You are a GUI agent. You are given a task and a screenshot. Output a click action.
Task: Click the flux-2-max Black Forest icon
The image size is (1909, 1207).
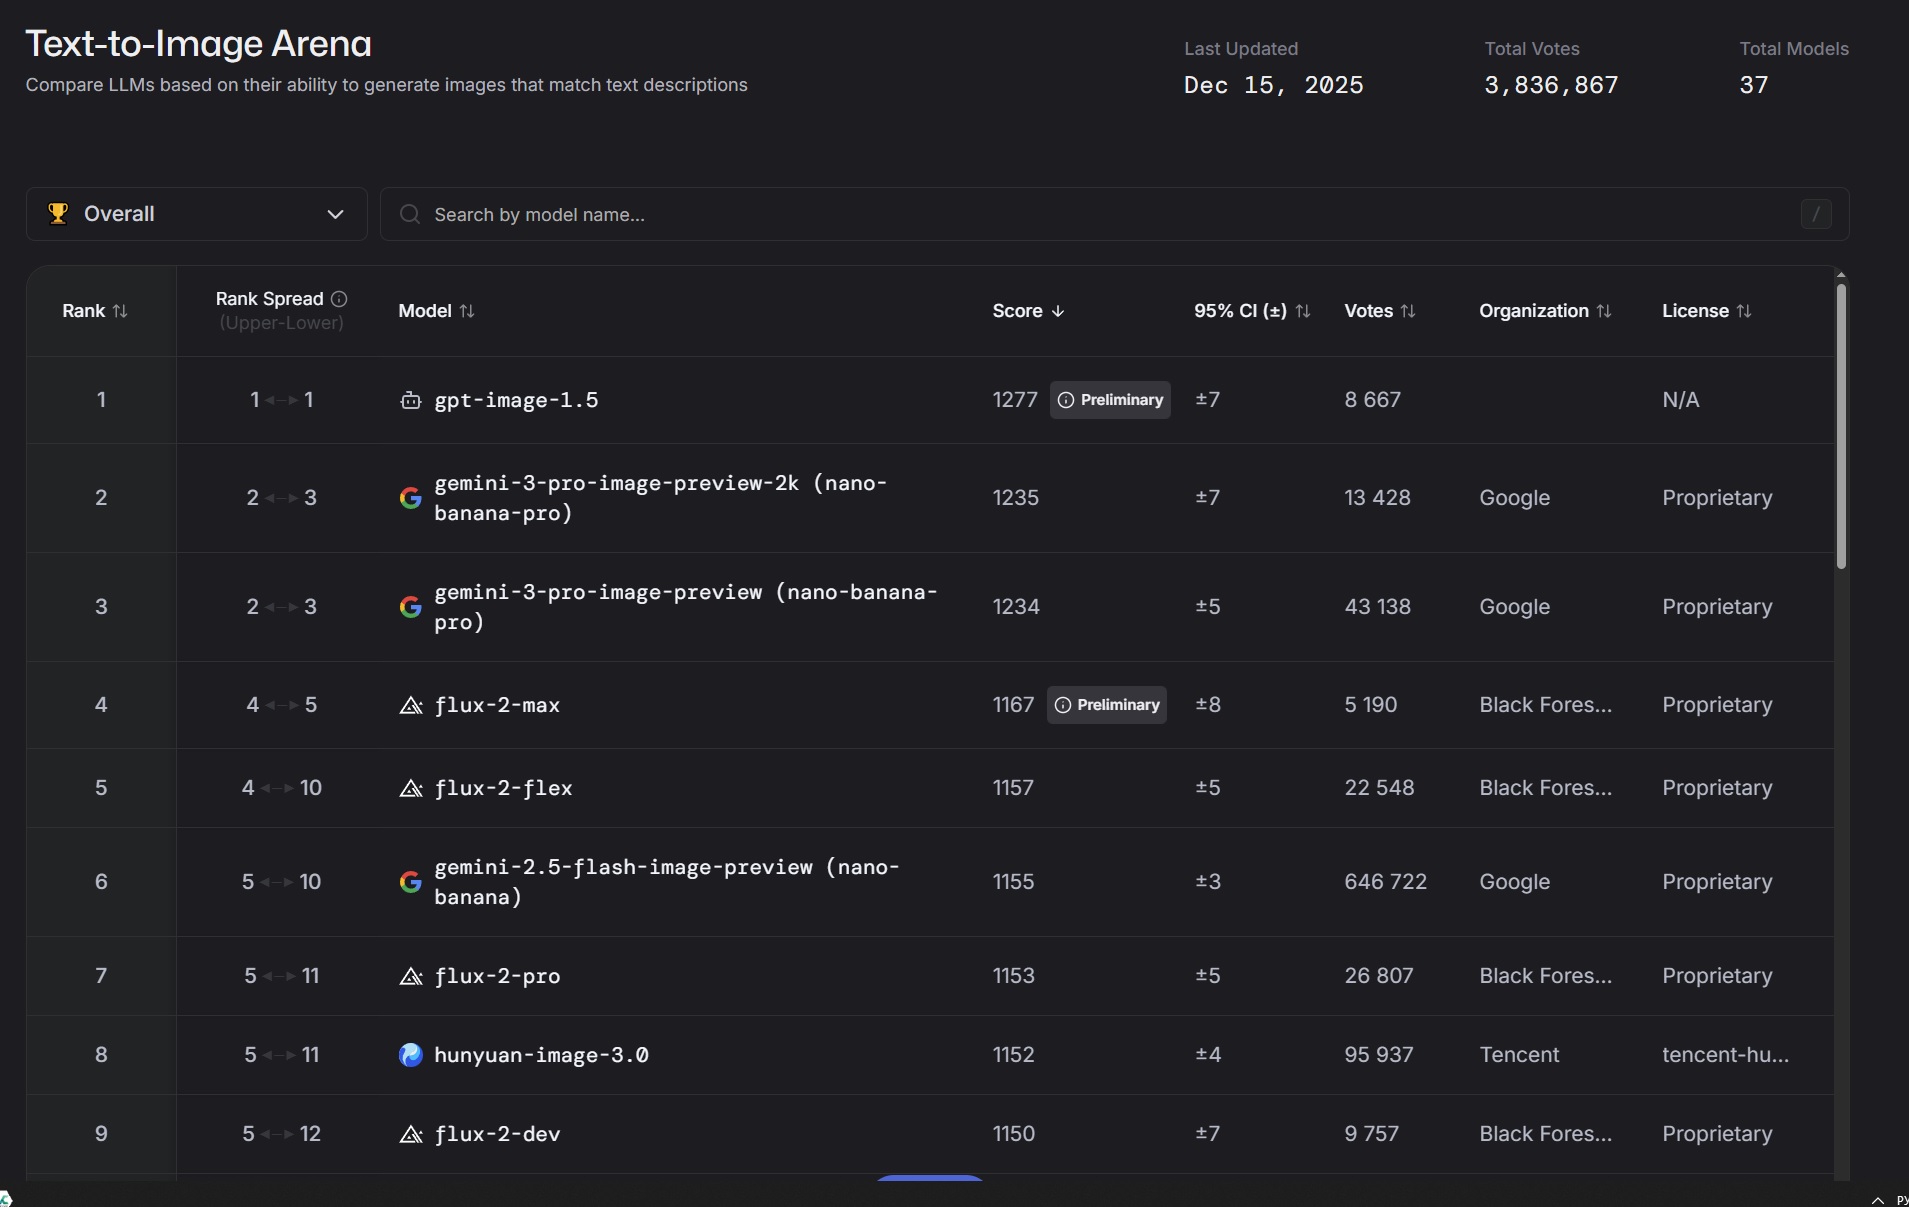click(x=410, y=706)
